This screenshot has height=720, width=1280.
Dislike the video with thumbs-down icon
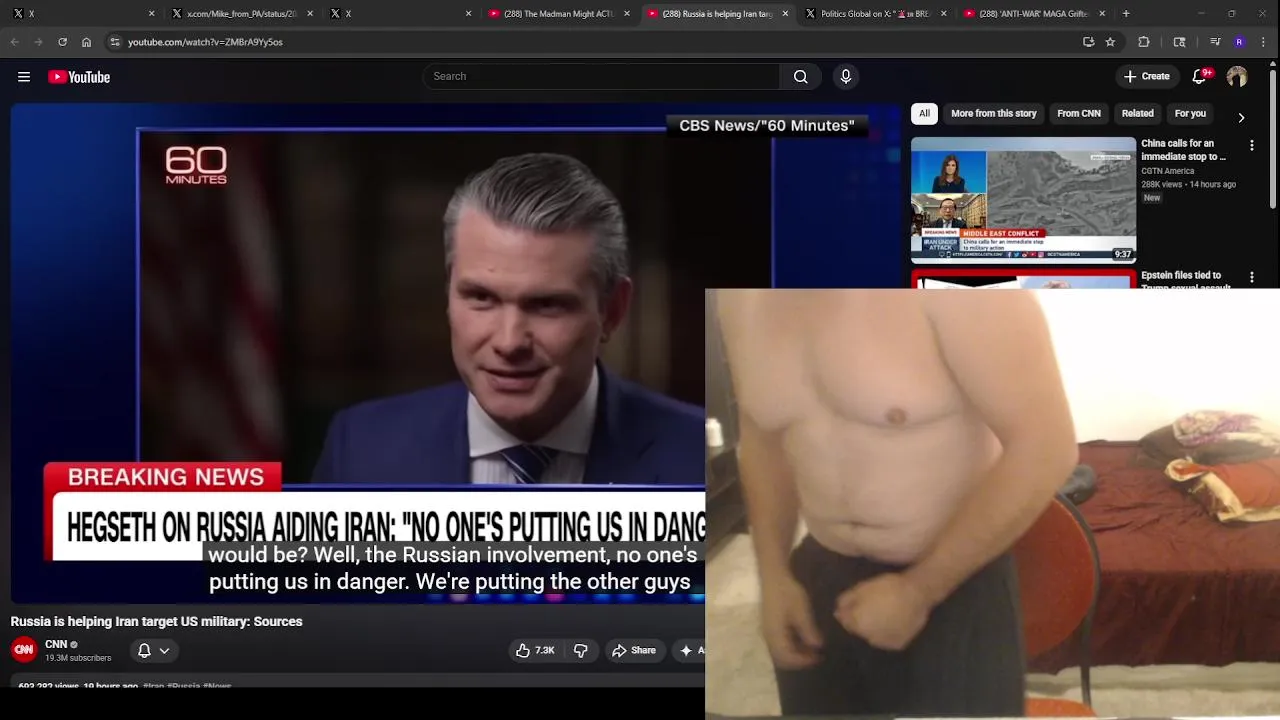pyautogui.click(x=581, y=650)
